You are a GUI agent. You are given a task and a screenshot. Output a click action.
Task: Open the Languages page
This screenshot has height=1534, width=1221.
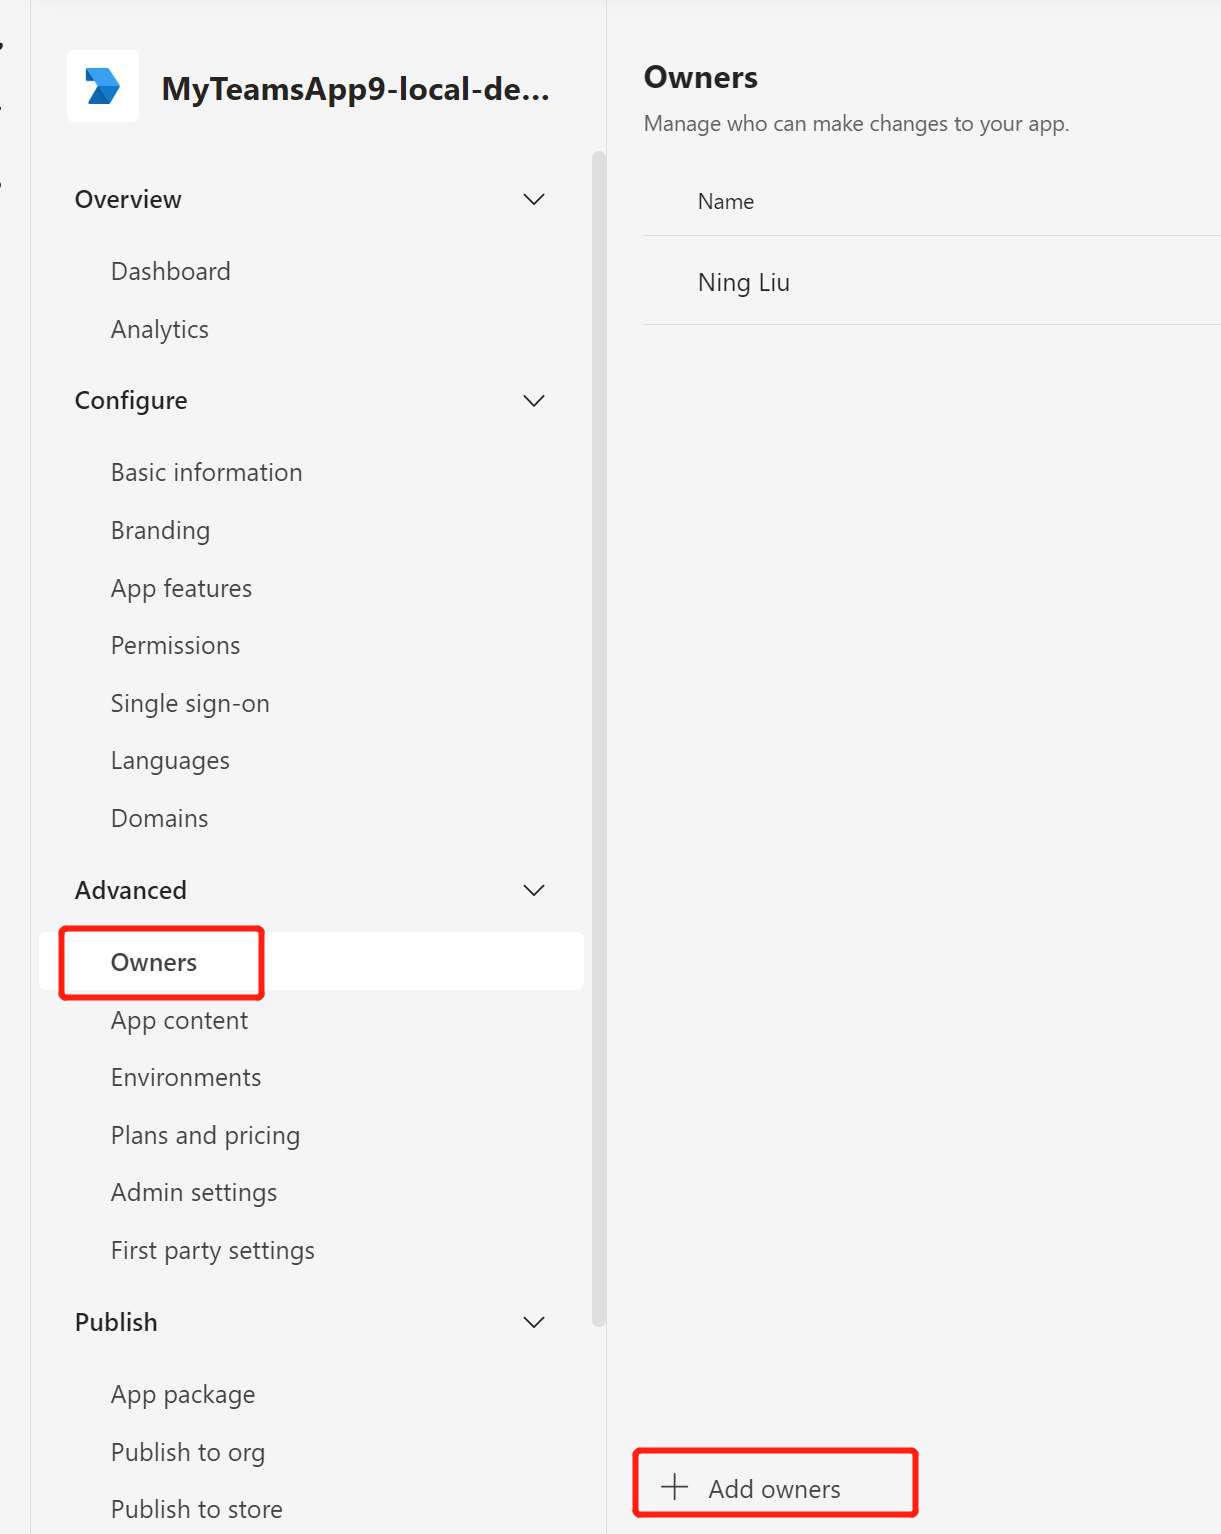(170, 760)
